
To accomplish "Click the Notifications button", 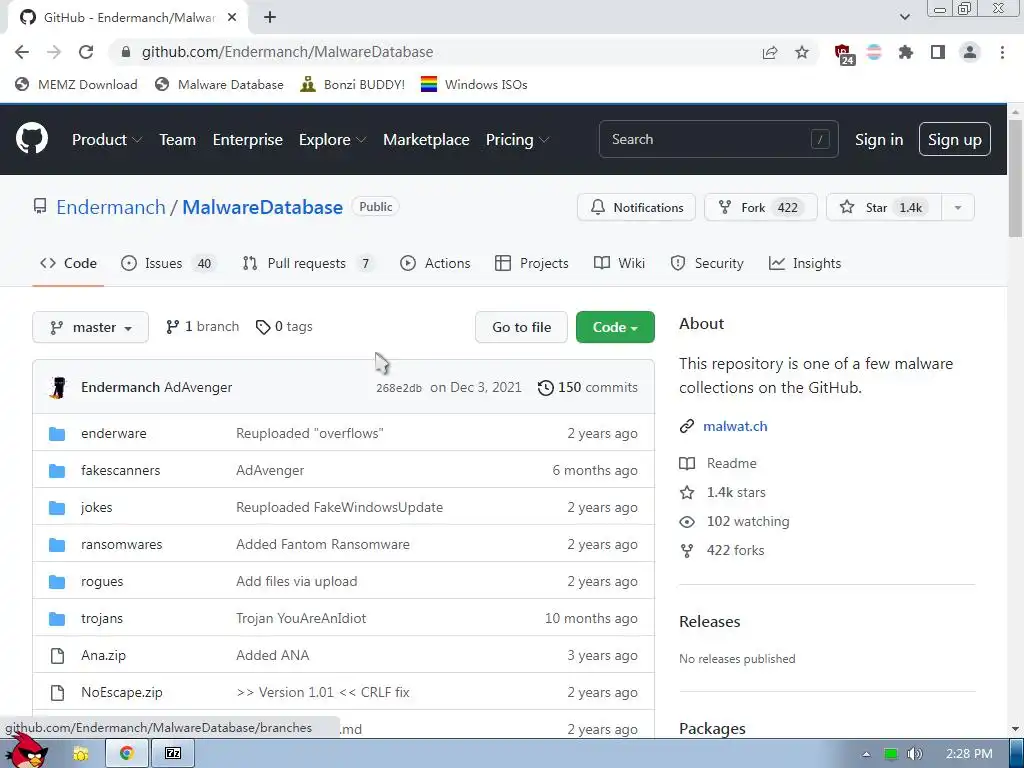I will (x=636, y=208).
